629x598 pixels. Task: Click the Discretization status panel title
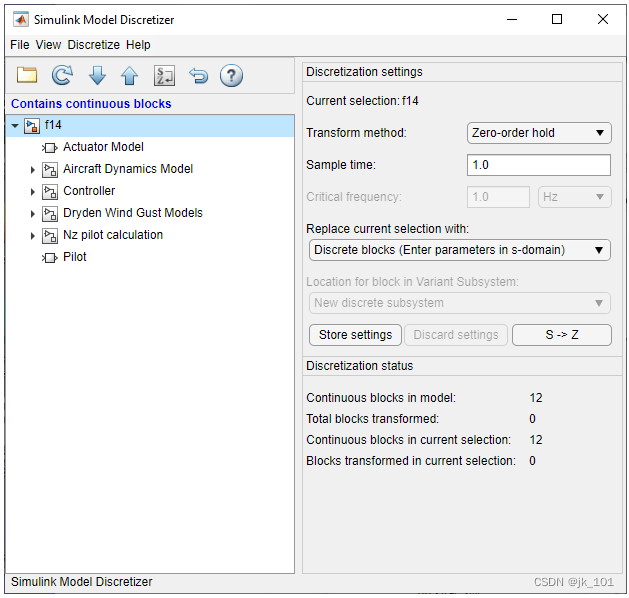[359, 366]
